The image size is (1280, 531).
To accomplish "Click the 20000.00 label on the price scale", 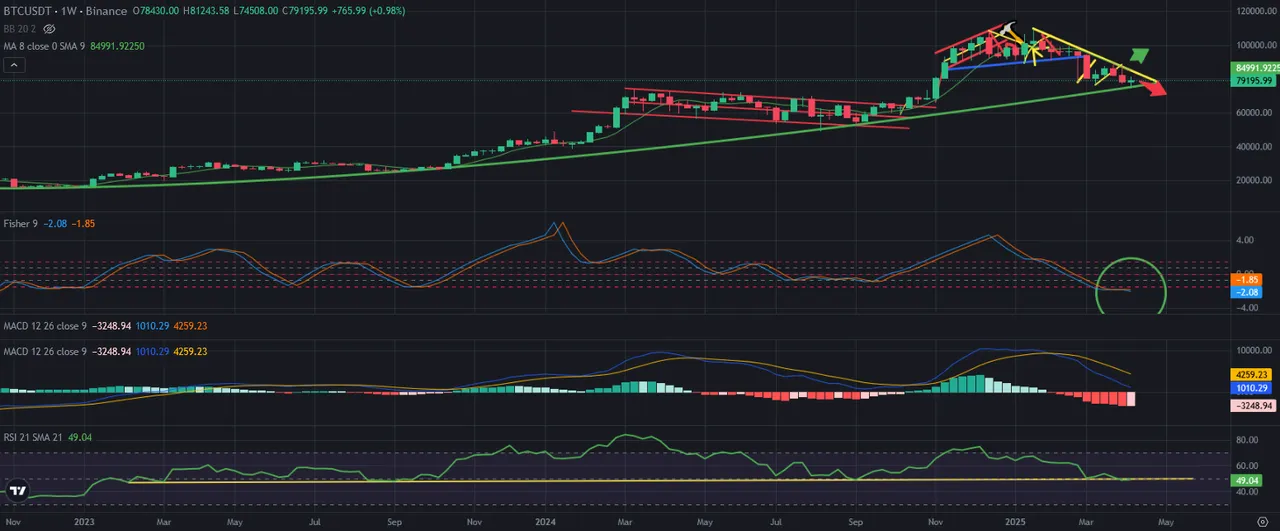I will coord(1255,181).
